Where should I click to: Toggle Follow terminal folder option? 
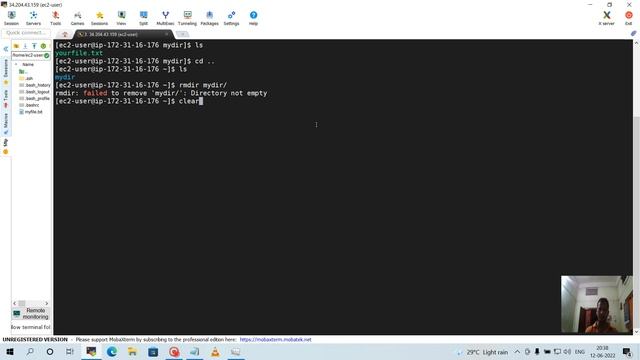point(31,327)
